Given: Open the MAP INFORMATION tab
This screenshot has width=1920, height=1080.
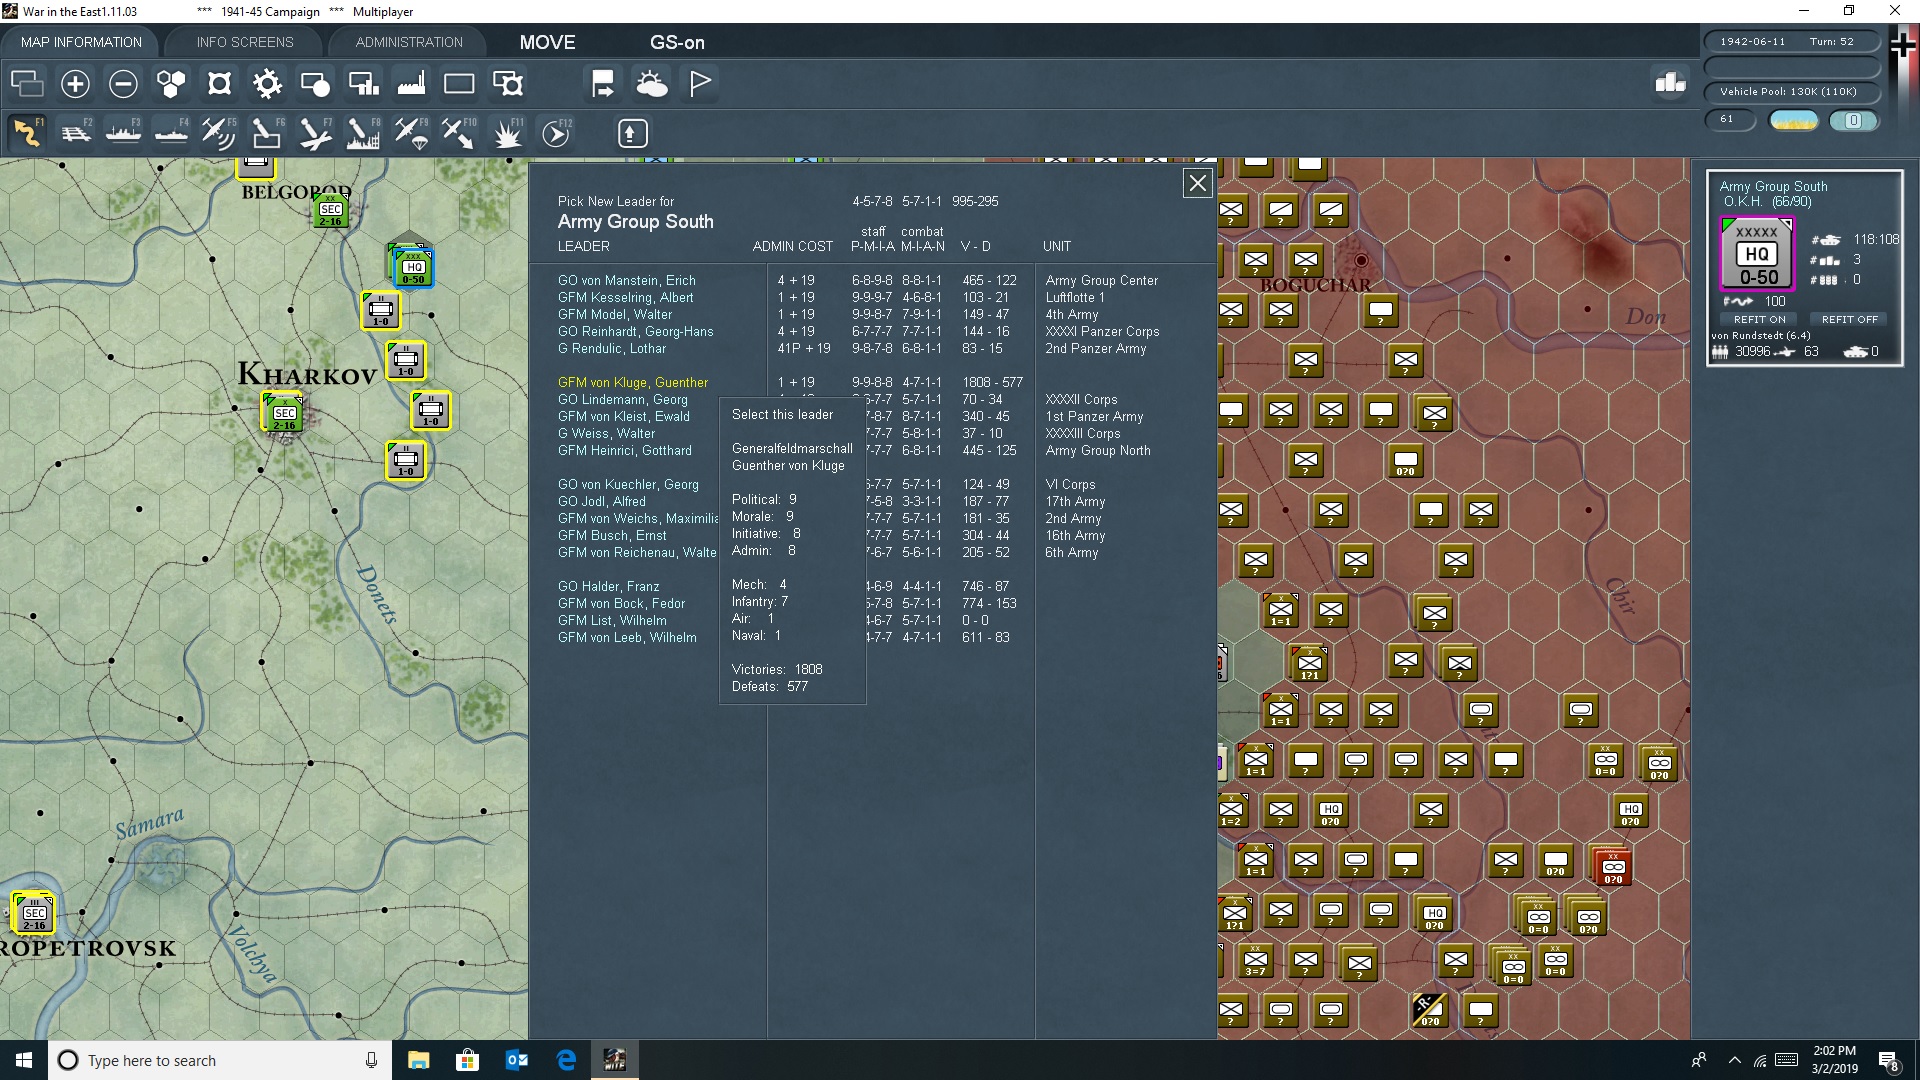Looking at the screenshot, I should point(81,42).
